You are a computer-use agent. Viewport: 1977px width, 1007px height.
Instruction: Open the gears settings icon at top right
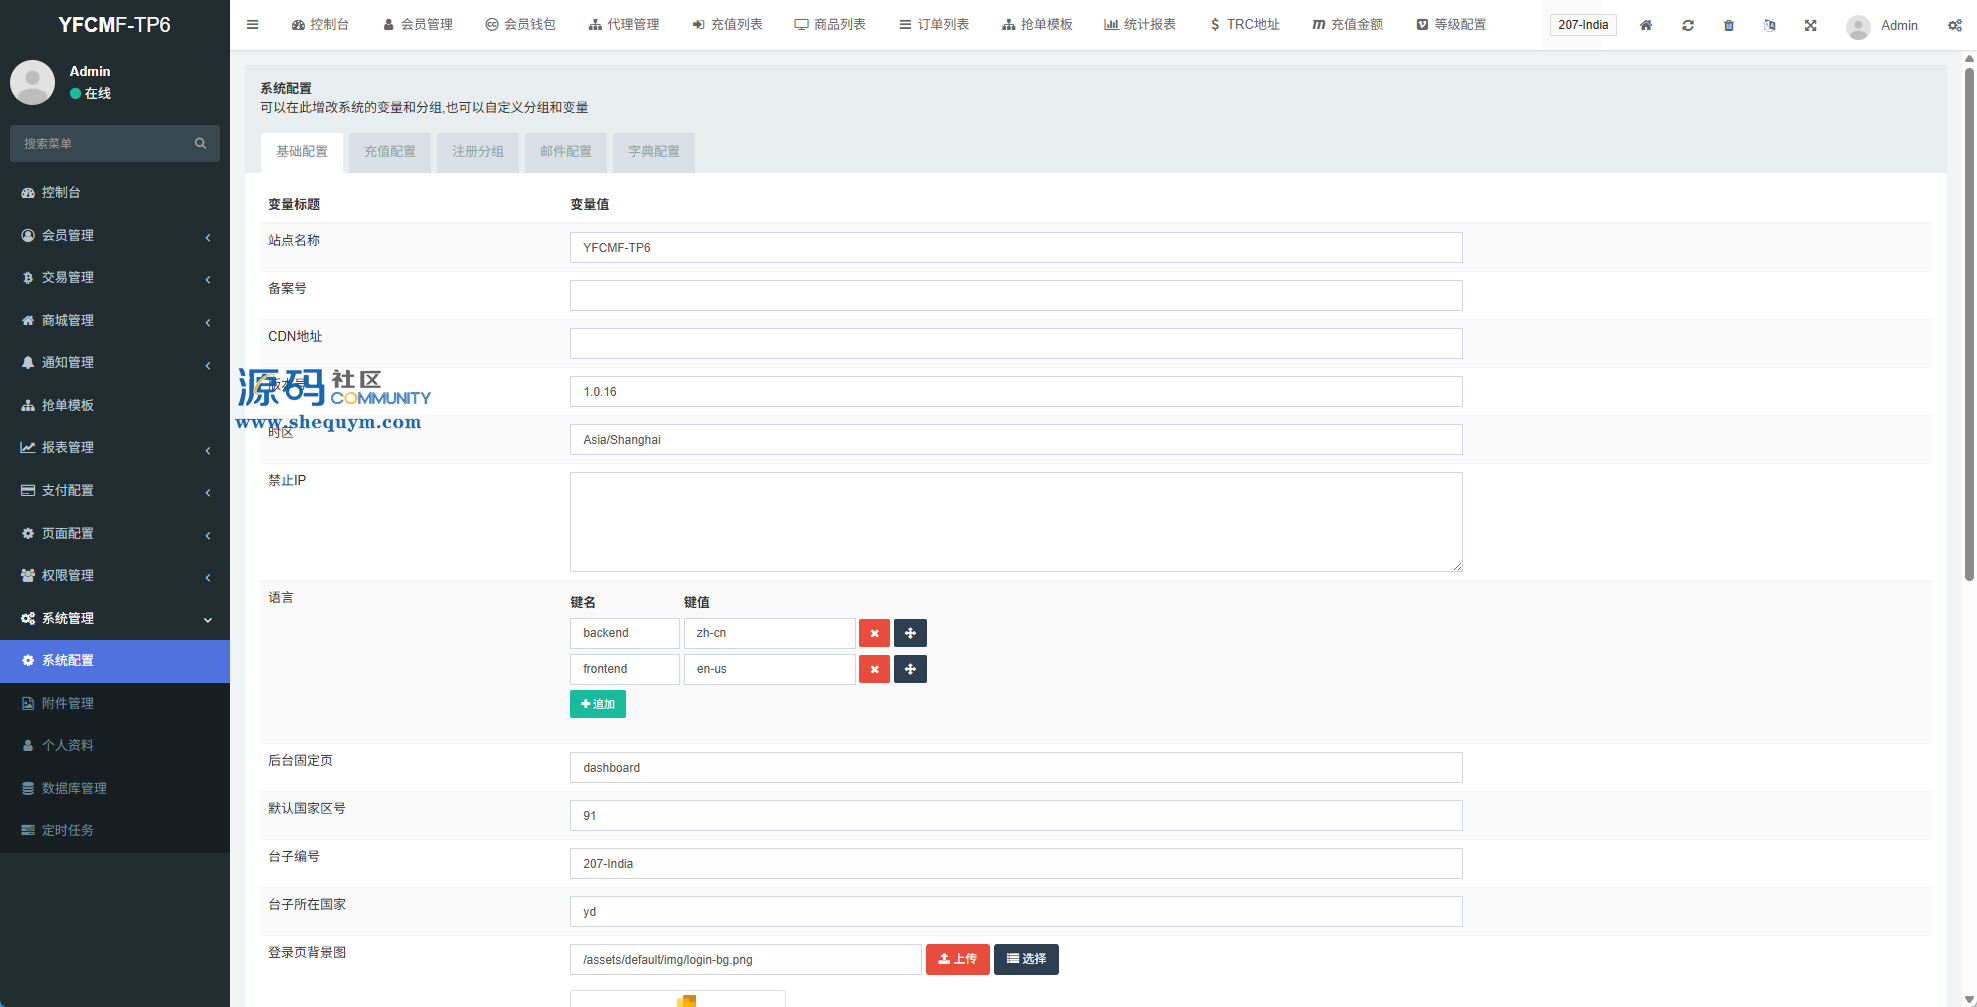(x=1954, y=25)
